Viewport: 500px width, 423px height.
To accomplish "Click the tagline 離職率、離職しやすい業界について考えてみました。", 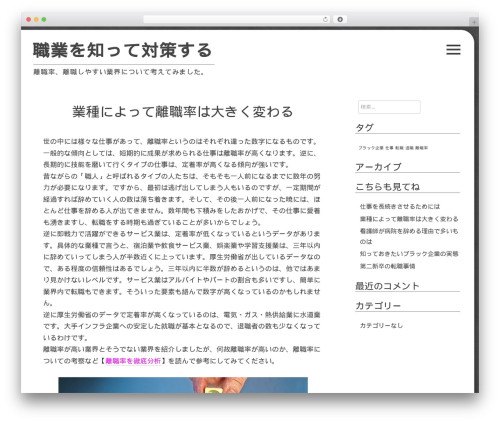I will pos(119,72).
